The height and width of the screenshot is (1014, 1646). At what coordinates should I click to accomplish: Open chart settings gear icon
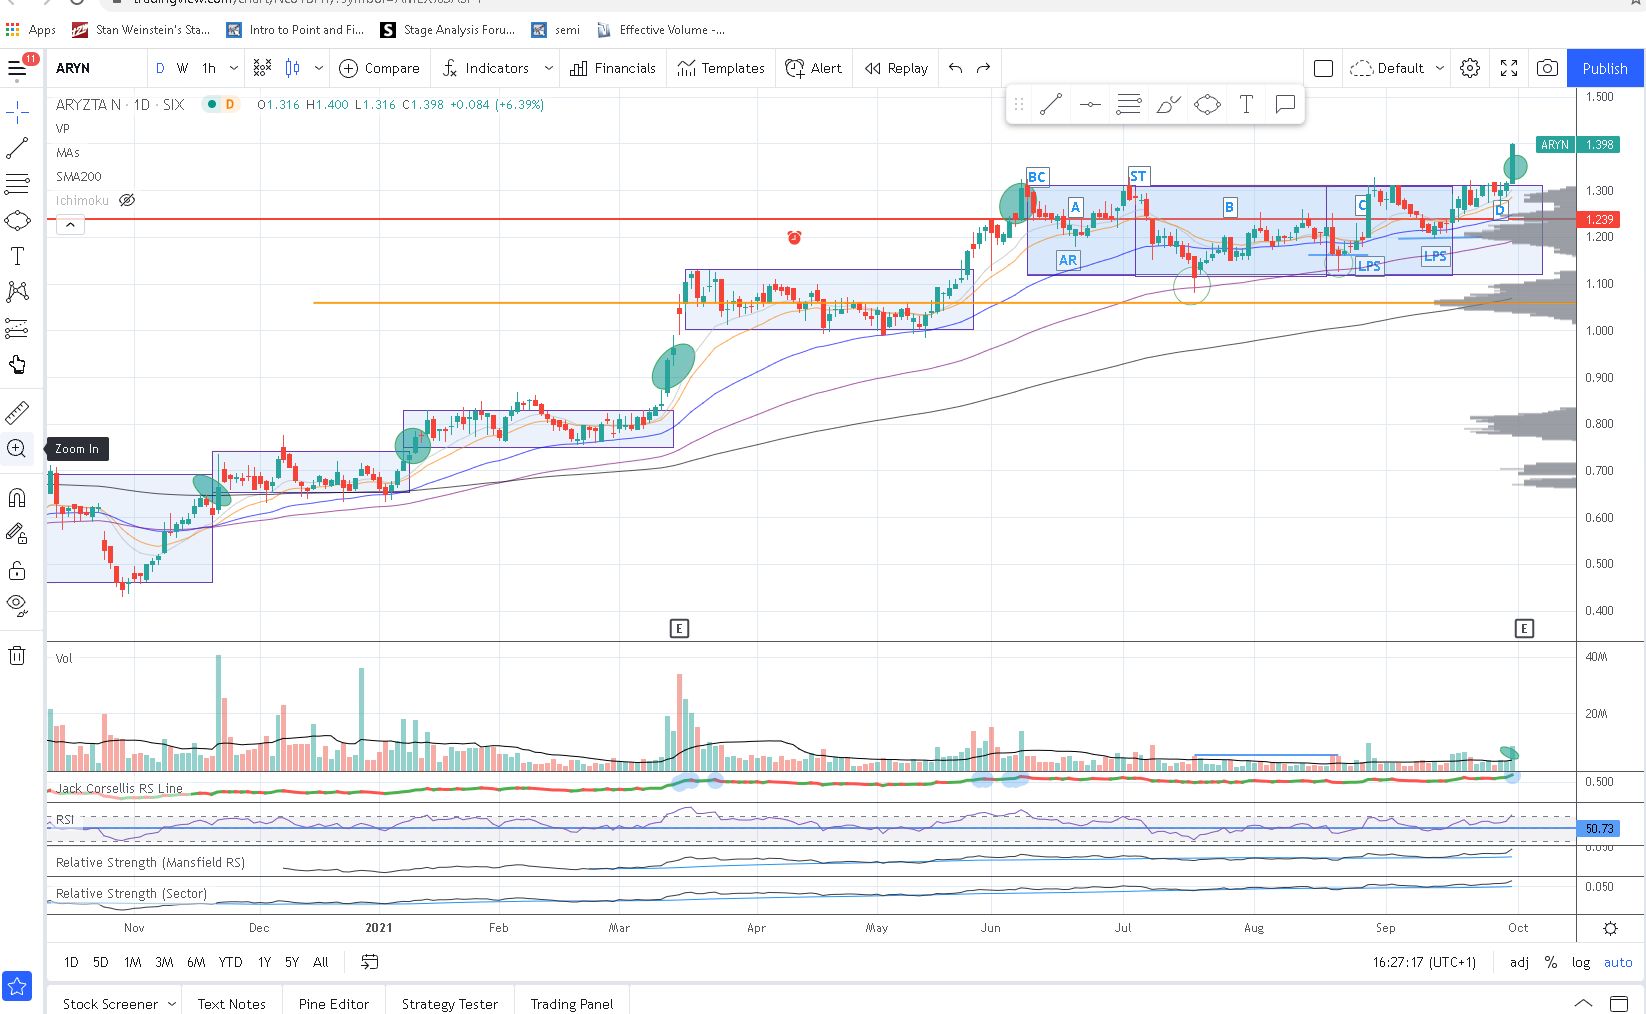point(1469,68)
